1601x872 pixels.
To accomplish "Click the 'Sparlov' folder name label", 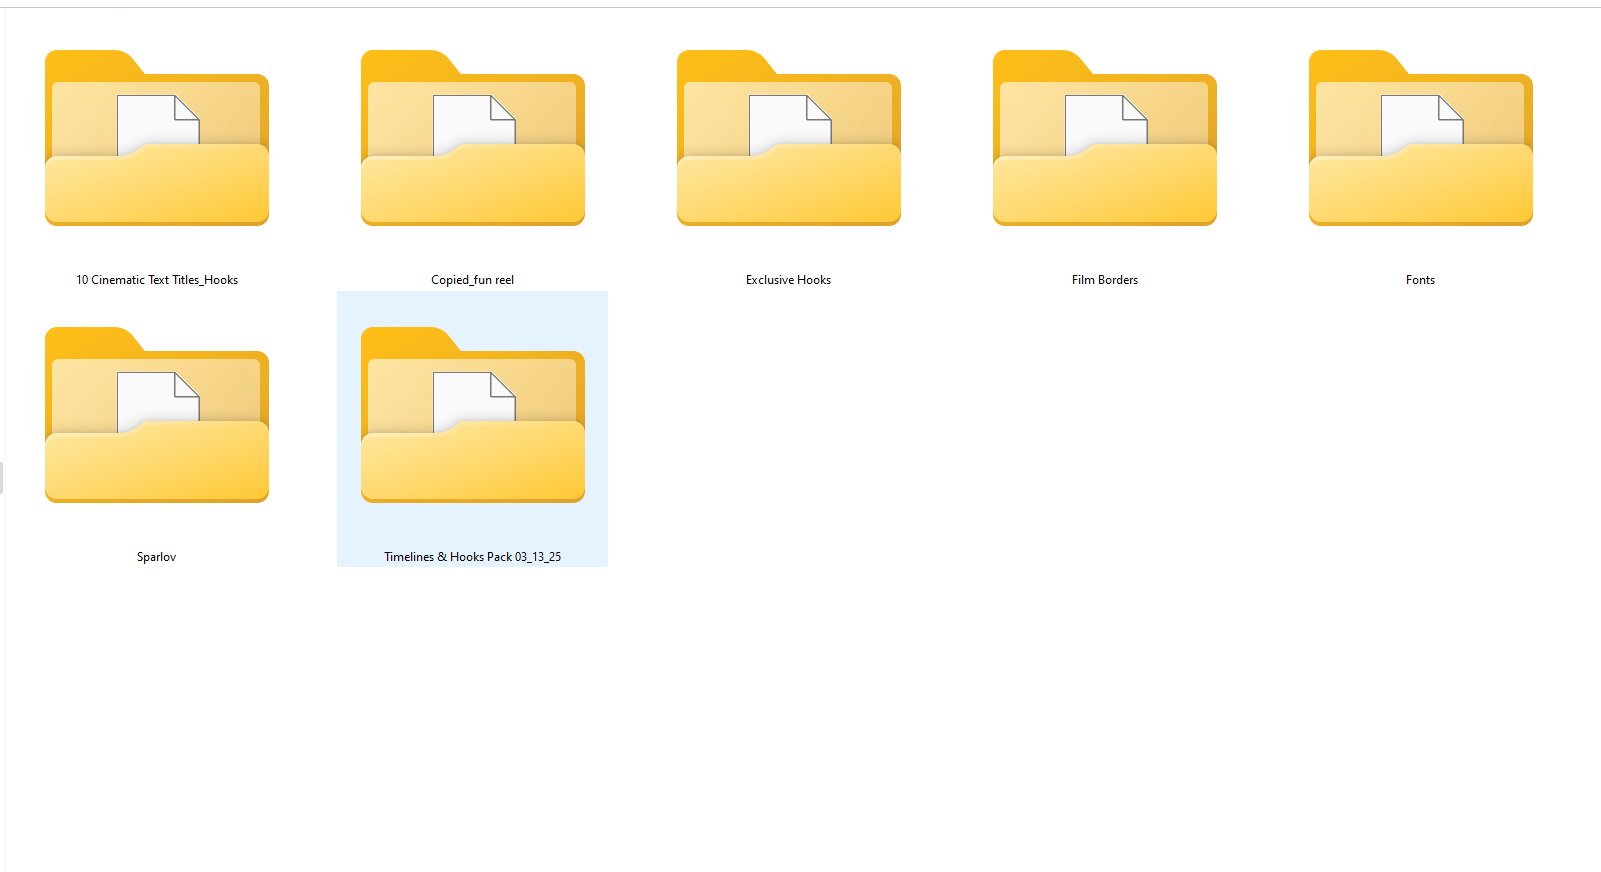I will (x=157, y=557).
